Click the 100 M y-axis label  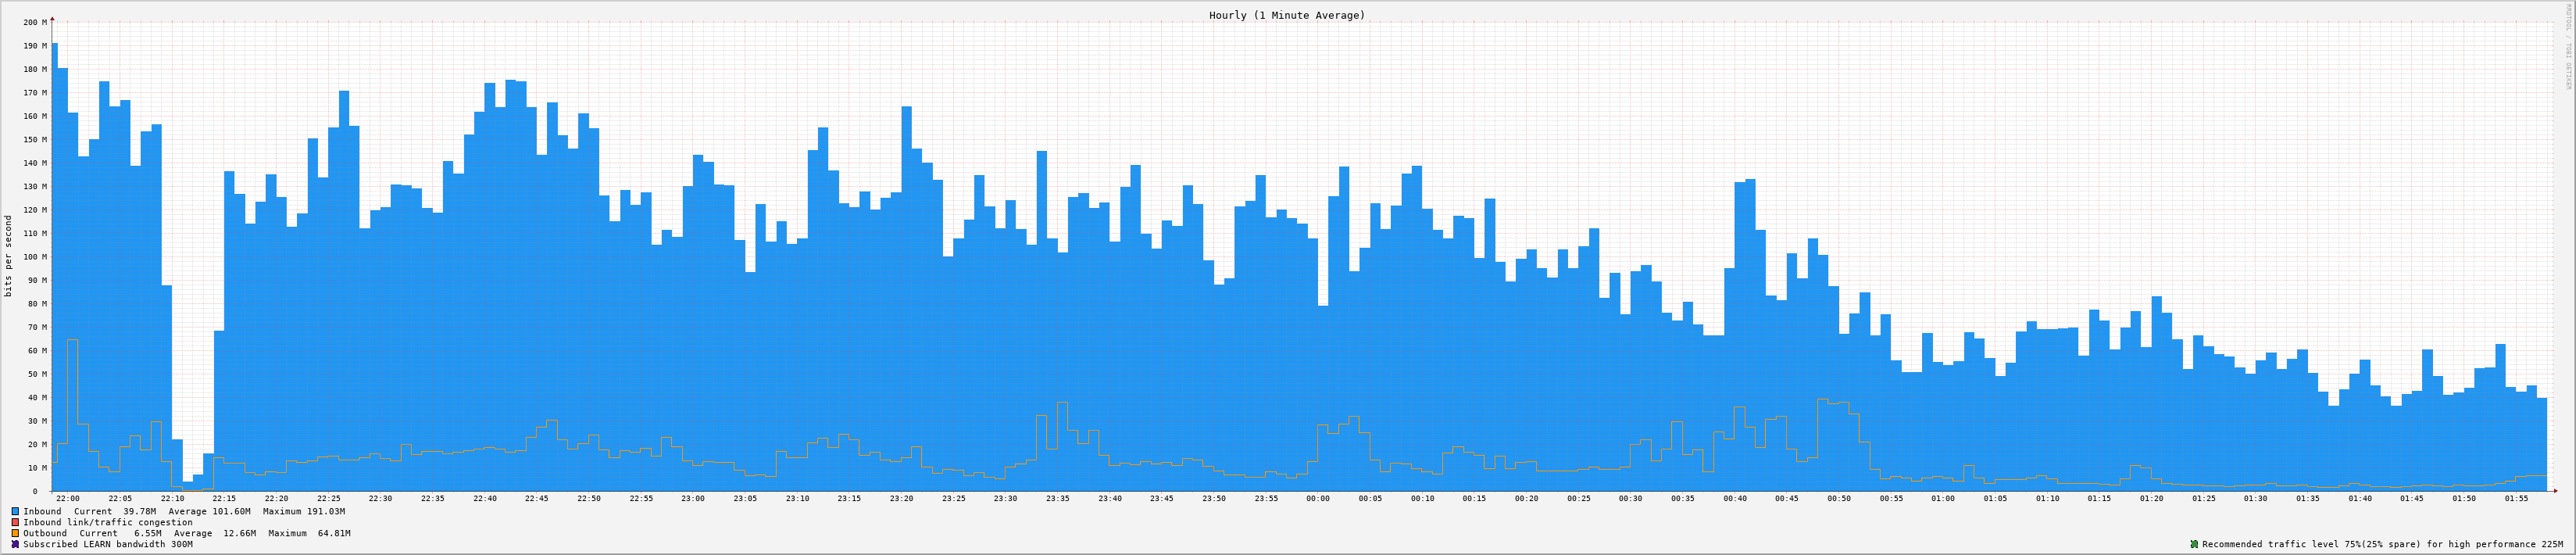35,257
